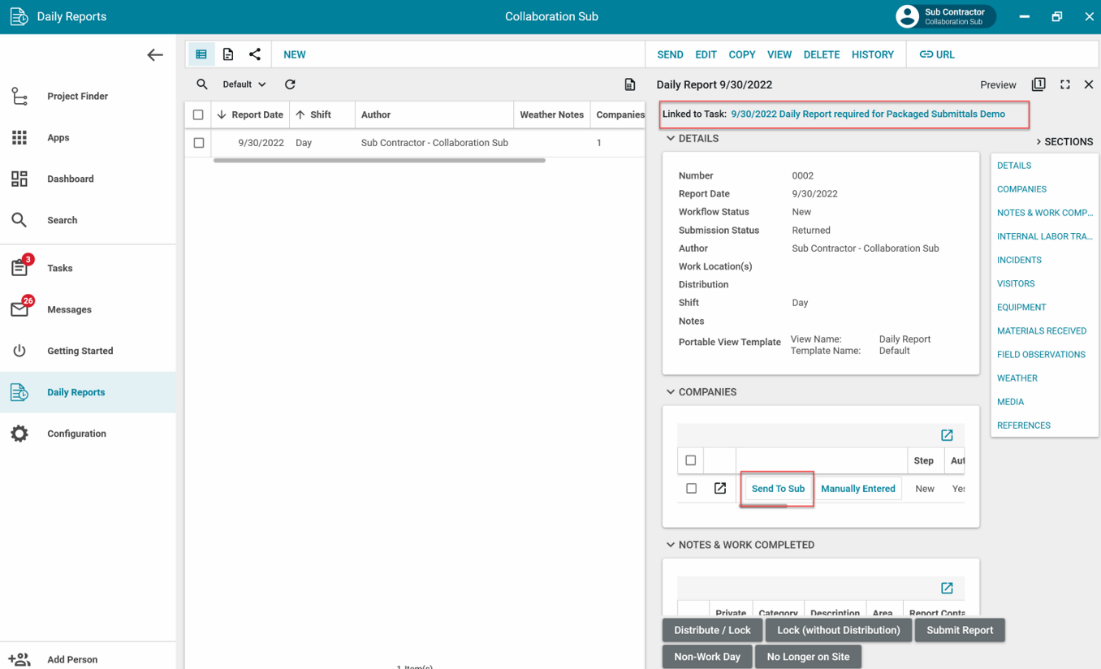The width and height of the screenshot is (1101, 669).
Task: Open the linked task hyperlink
Action: click(867, 114)
